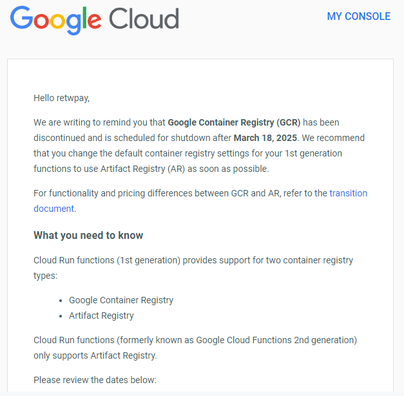Click the bold 'March 18, 2025' date
Screen dimensions: 404x396
(x=265, y=138)
